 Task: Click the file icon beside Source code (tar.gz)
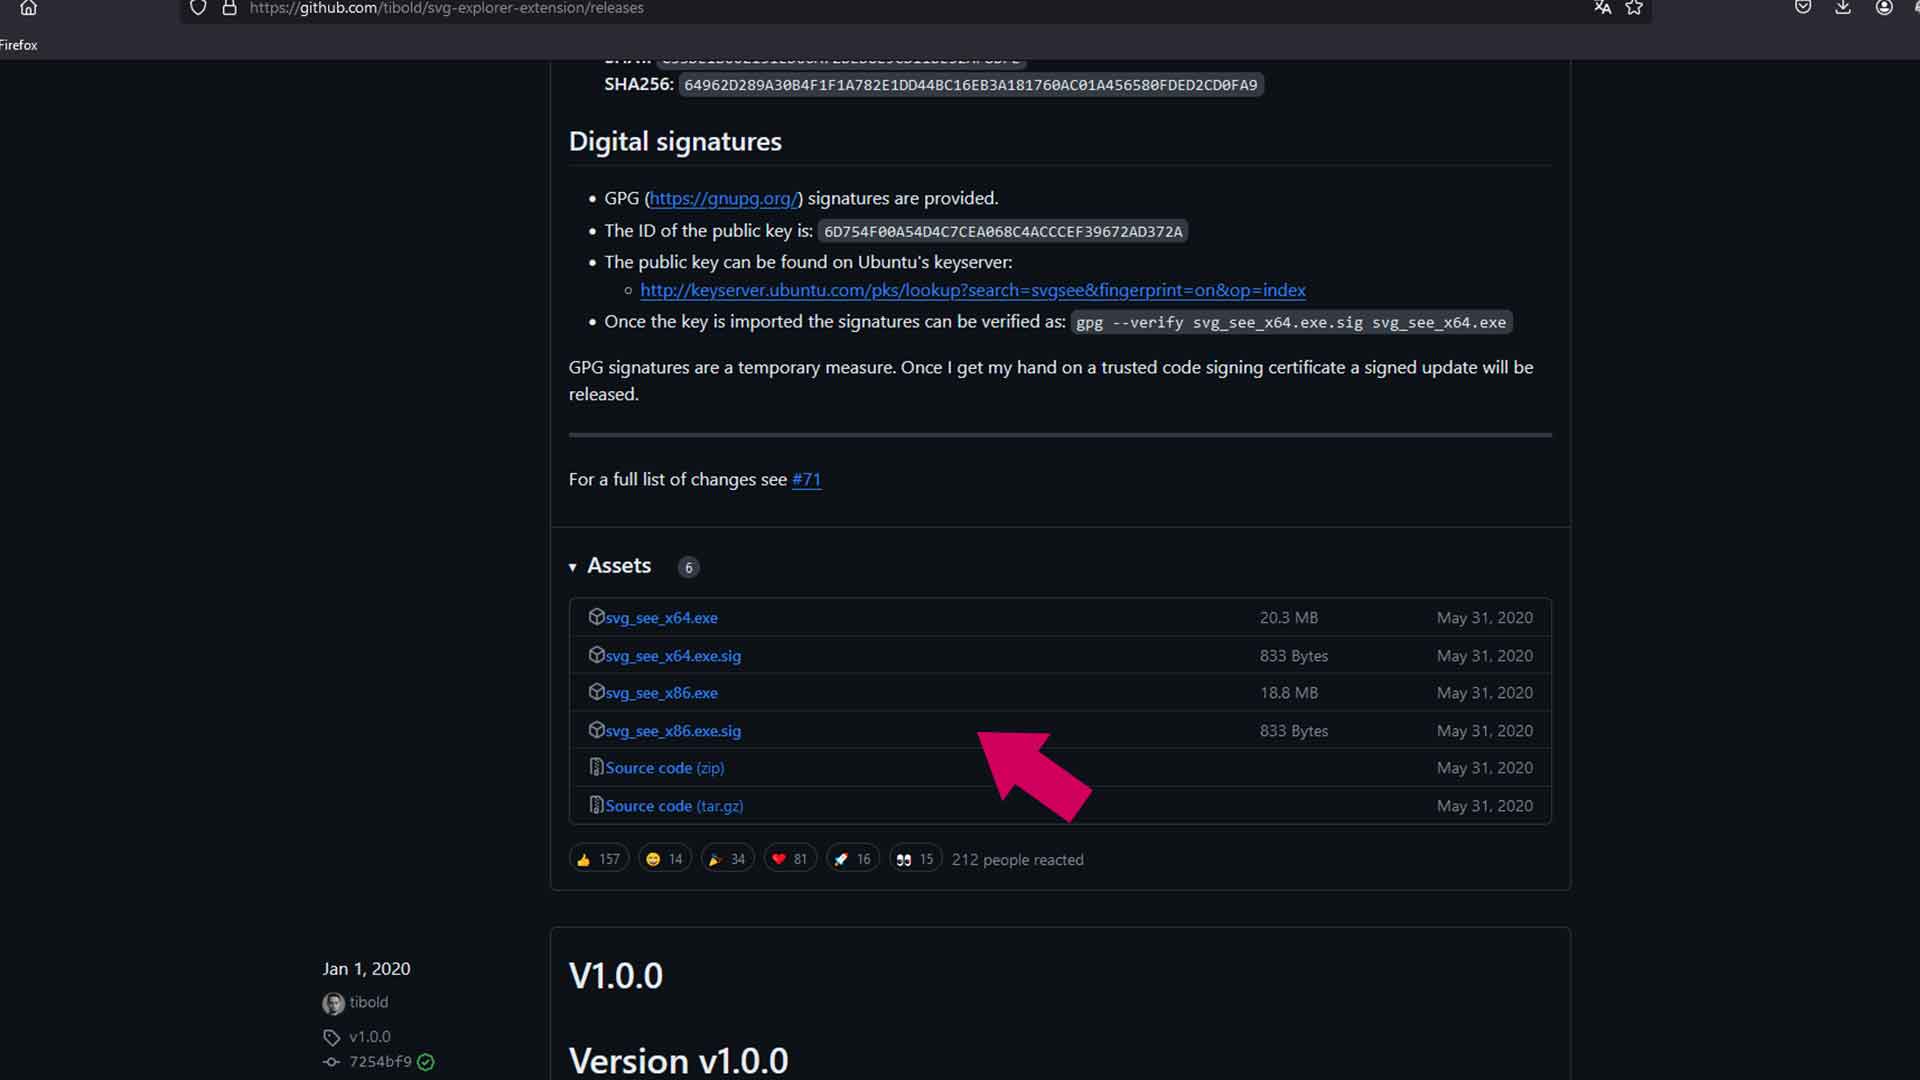click(596, 805)
